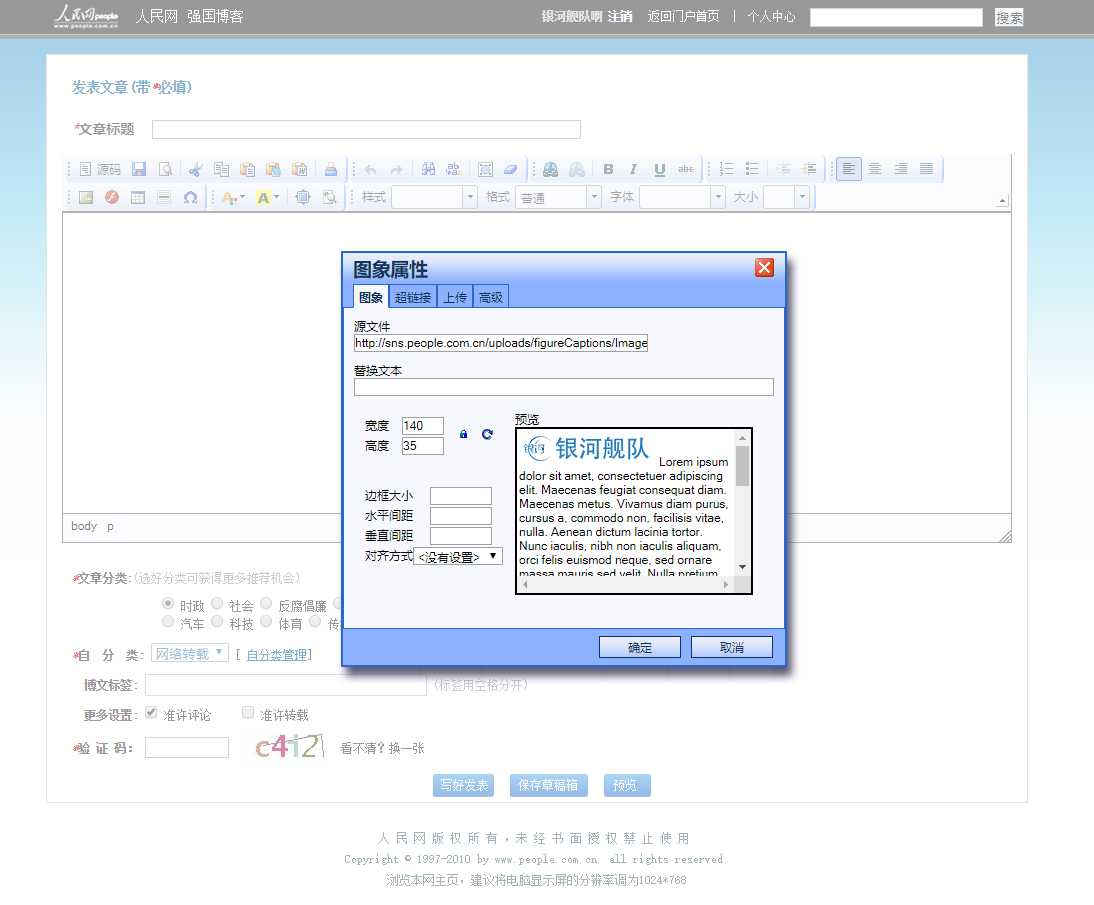Click the insert table icon
Viewport: 1094px width, 905px height.
[x=138, y=197]
